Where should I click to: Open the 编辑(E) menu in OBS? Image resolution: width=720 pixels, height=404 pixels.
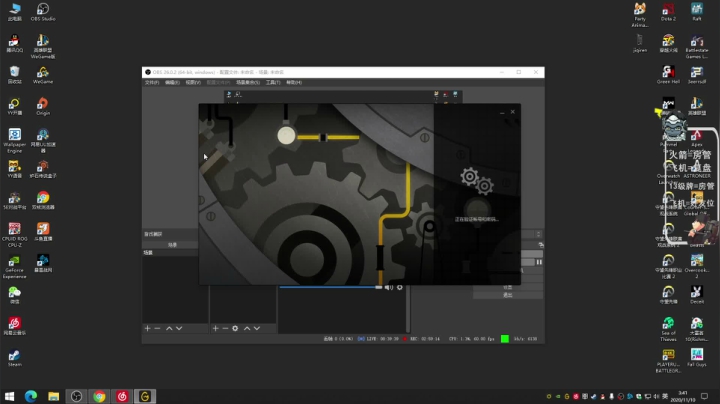172,83
